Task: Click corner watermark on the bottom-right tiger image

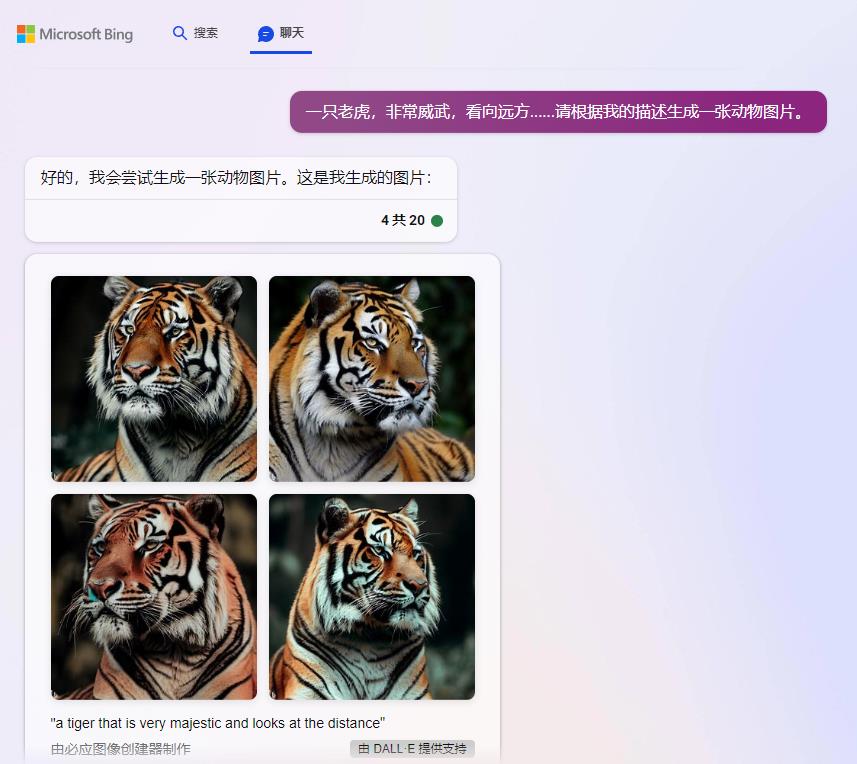Action: click(274, 694)
